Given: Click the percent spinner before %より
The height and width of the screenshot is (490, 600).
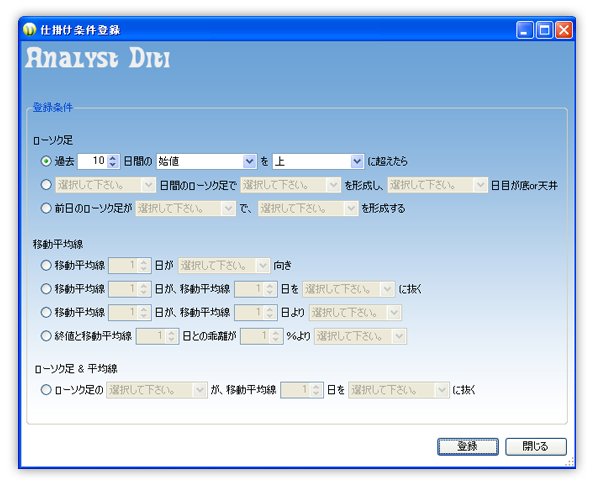Looking at the screenshot, I should pos(261,337).
